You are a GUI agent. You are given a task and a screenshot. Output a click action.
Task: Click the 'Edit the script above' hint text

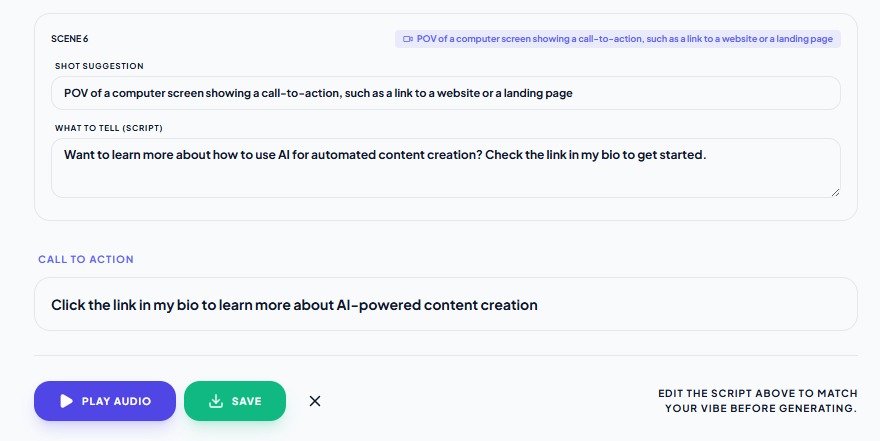click(757, 401)
